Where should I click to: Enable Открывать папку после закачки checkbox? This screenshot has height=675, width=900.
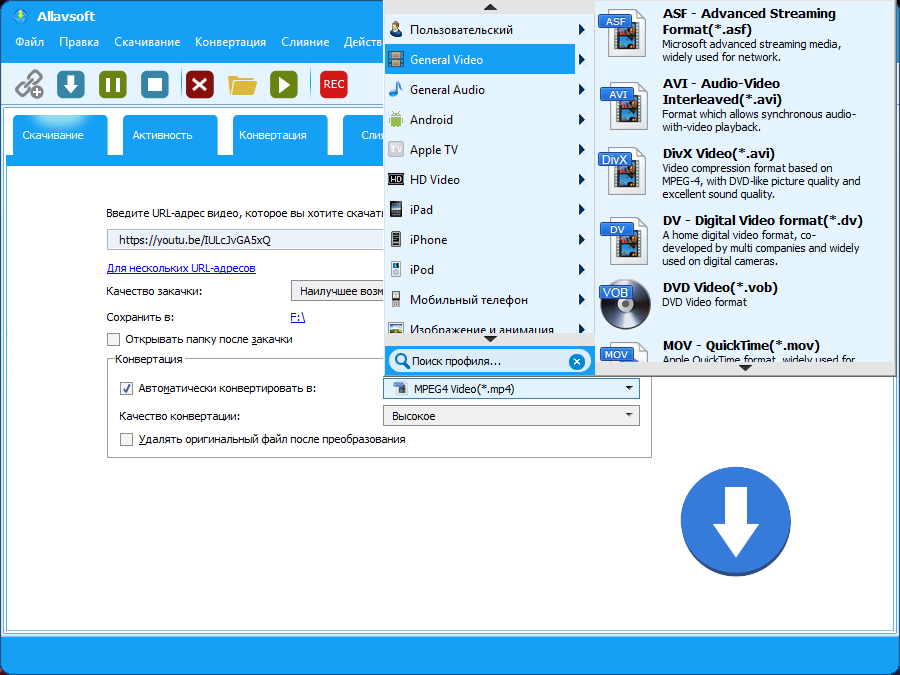(114, 339)
